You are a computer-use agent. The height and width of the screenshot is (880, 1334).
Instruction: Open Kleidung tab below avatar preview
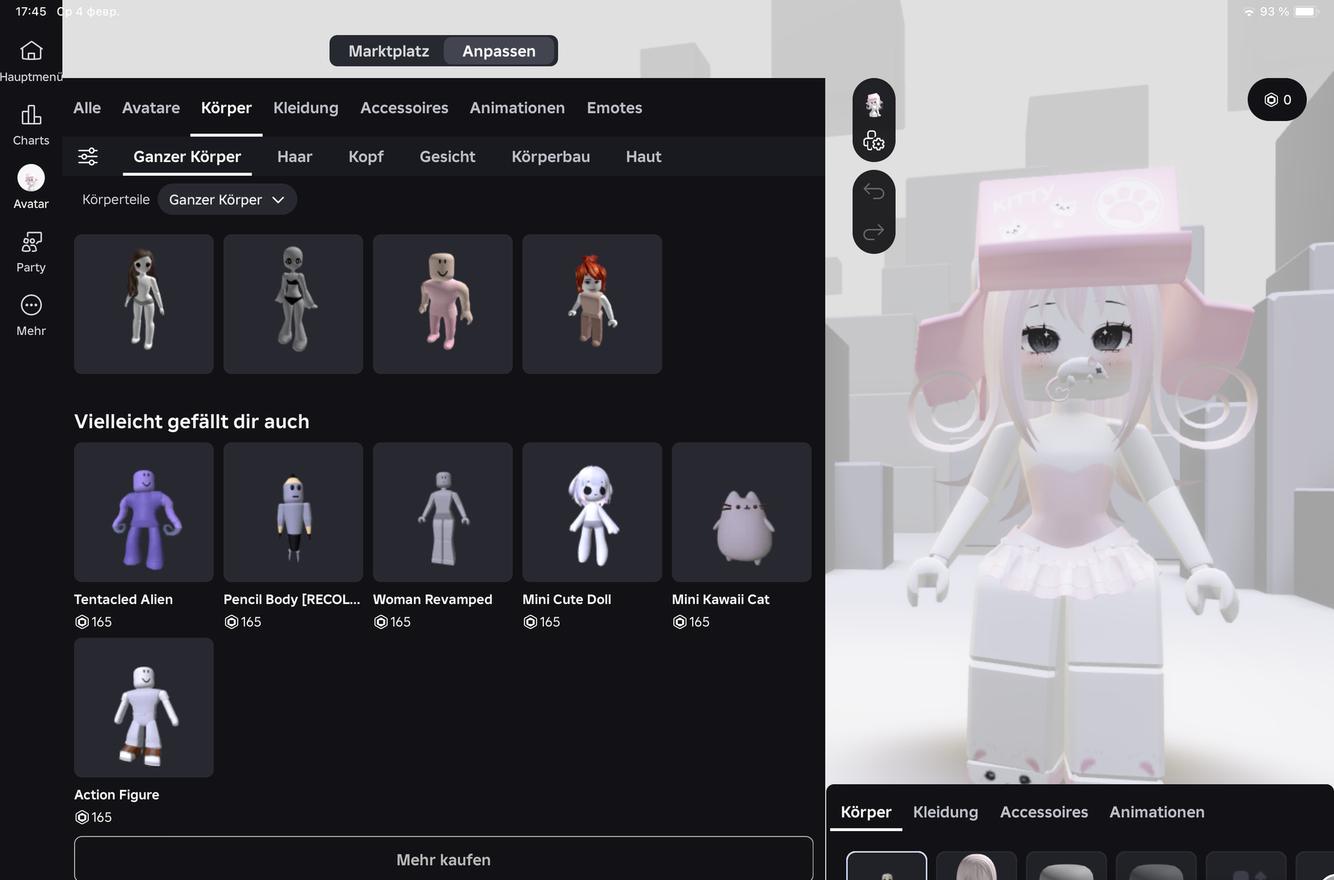(x=945, y=812)
